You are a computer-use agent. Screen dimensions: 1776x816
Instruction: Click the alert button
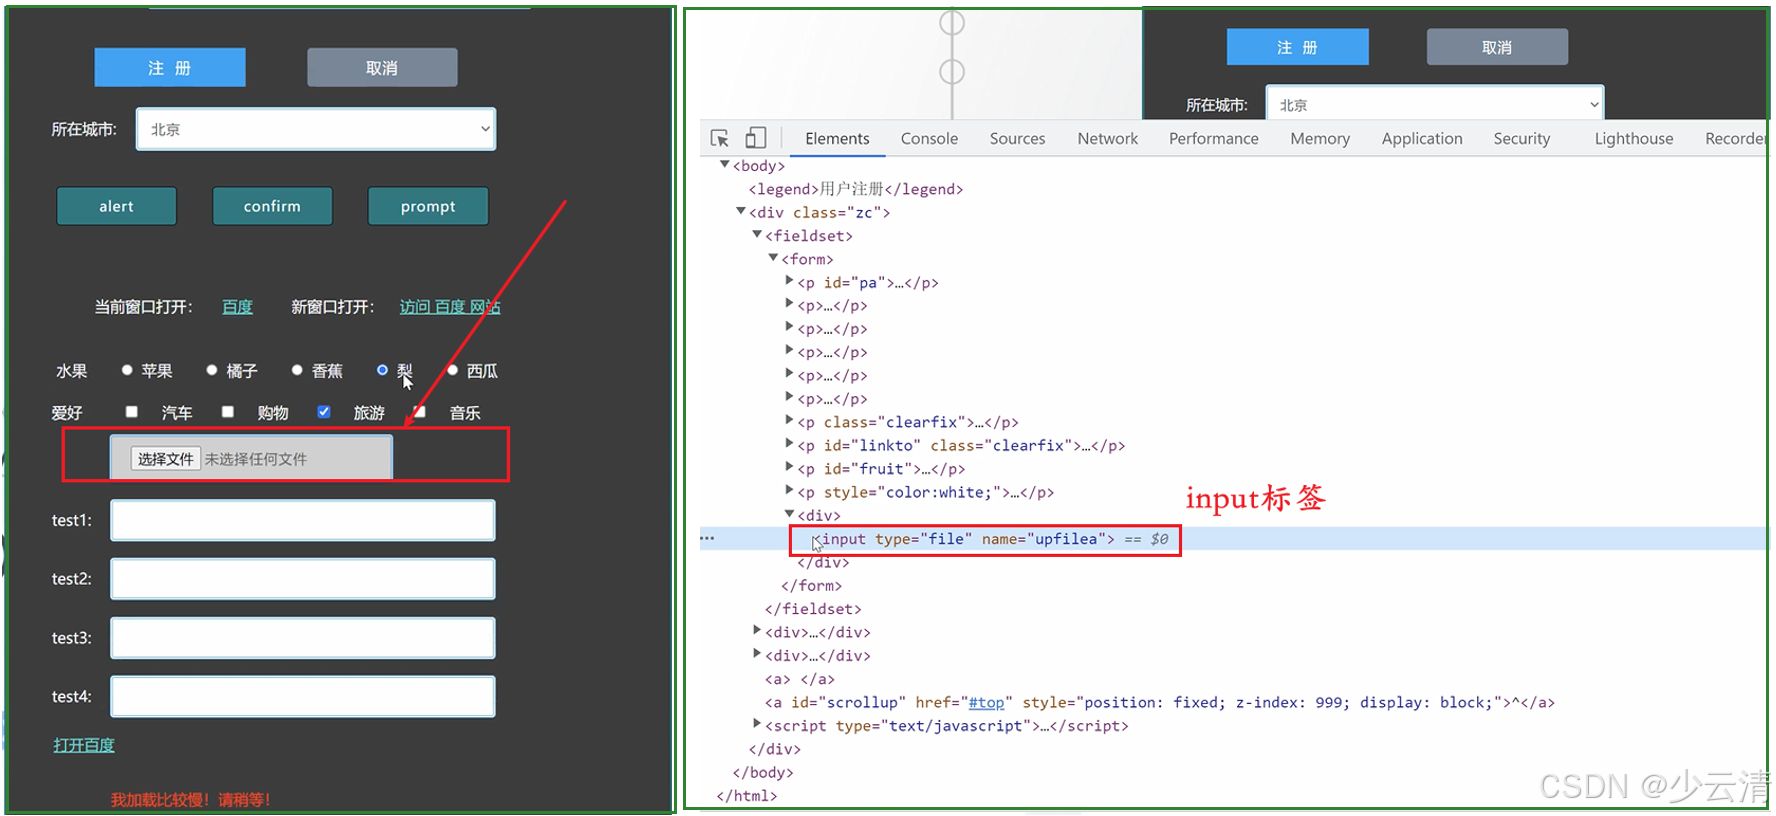coord(116,206)
